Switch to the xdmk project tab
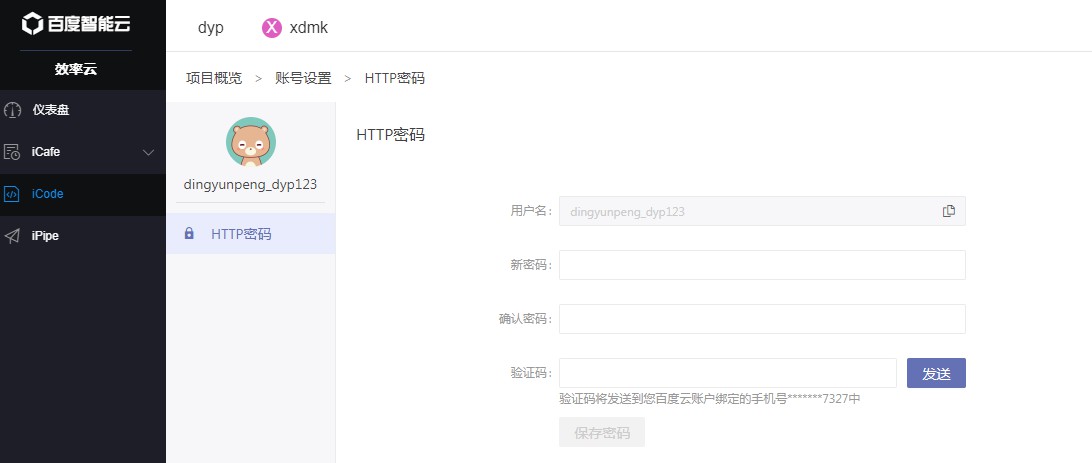 (295, 28)
